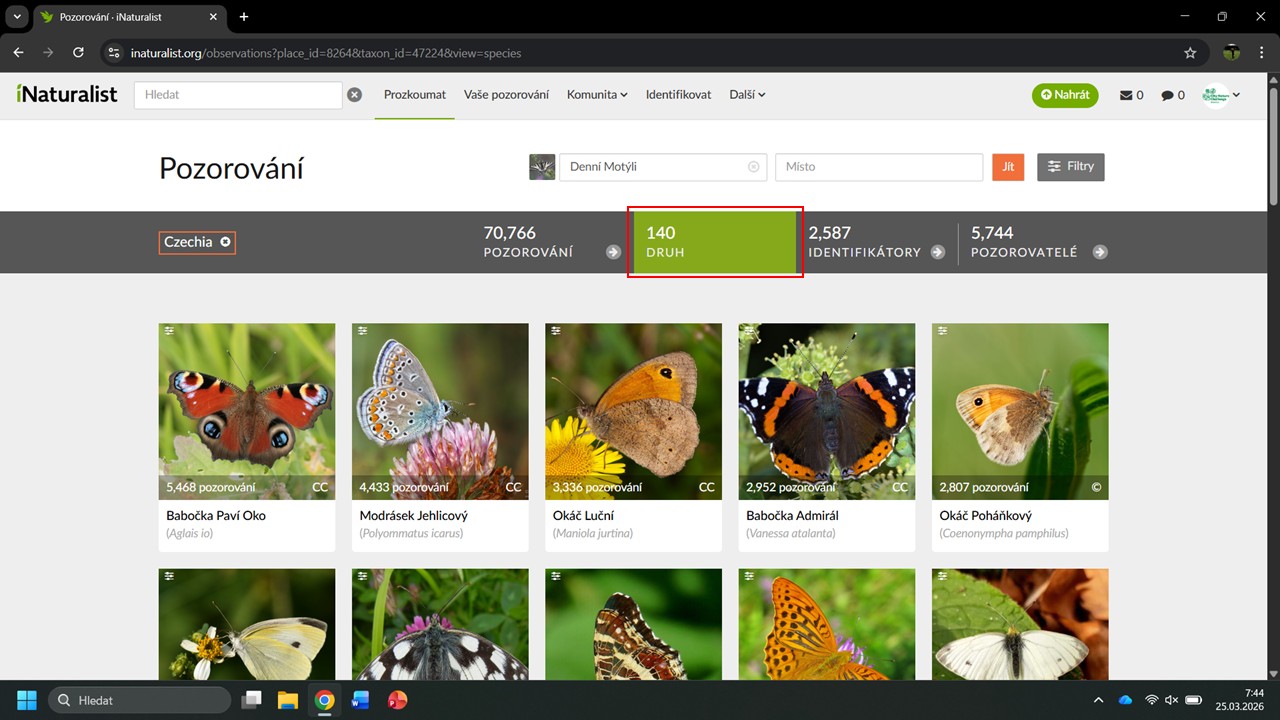
Task: Open Google Chrome from the taskbar
Action: [x=324, y=700]
